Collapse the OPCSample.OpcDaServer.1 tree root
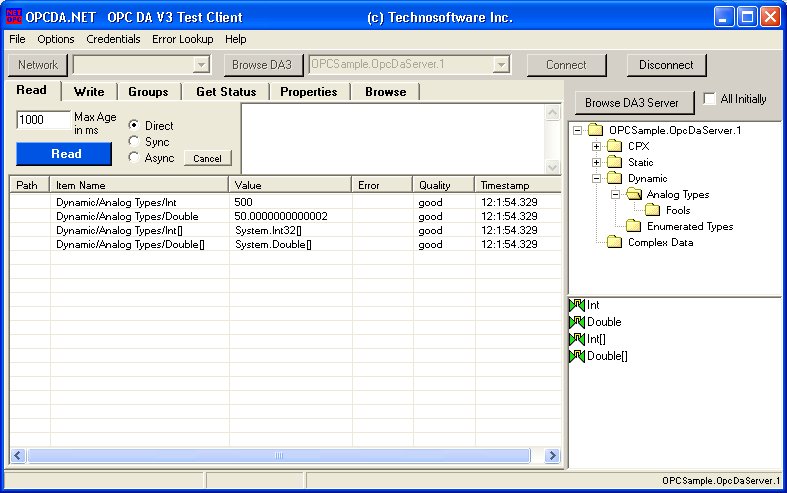Image resolution: width=787 pixels, height=493 pixels. click(578, 131)
